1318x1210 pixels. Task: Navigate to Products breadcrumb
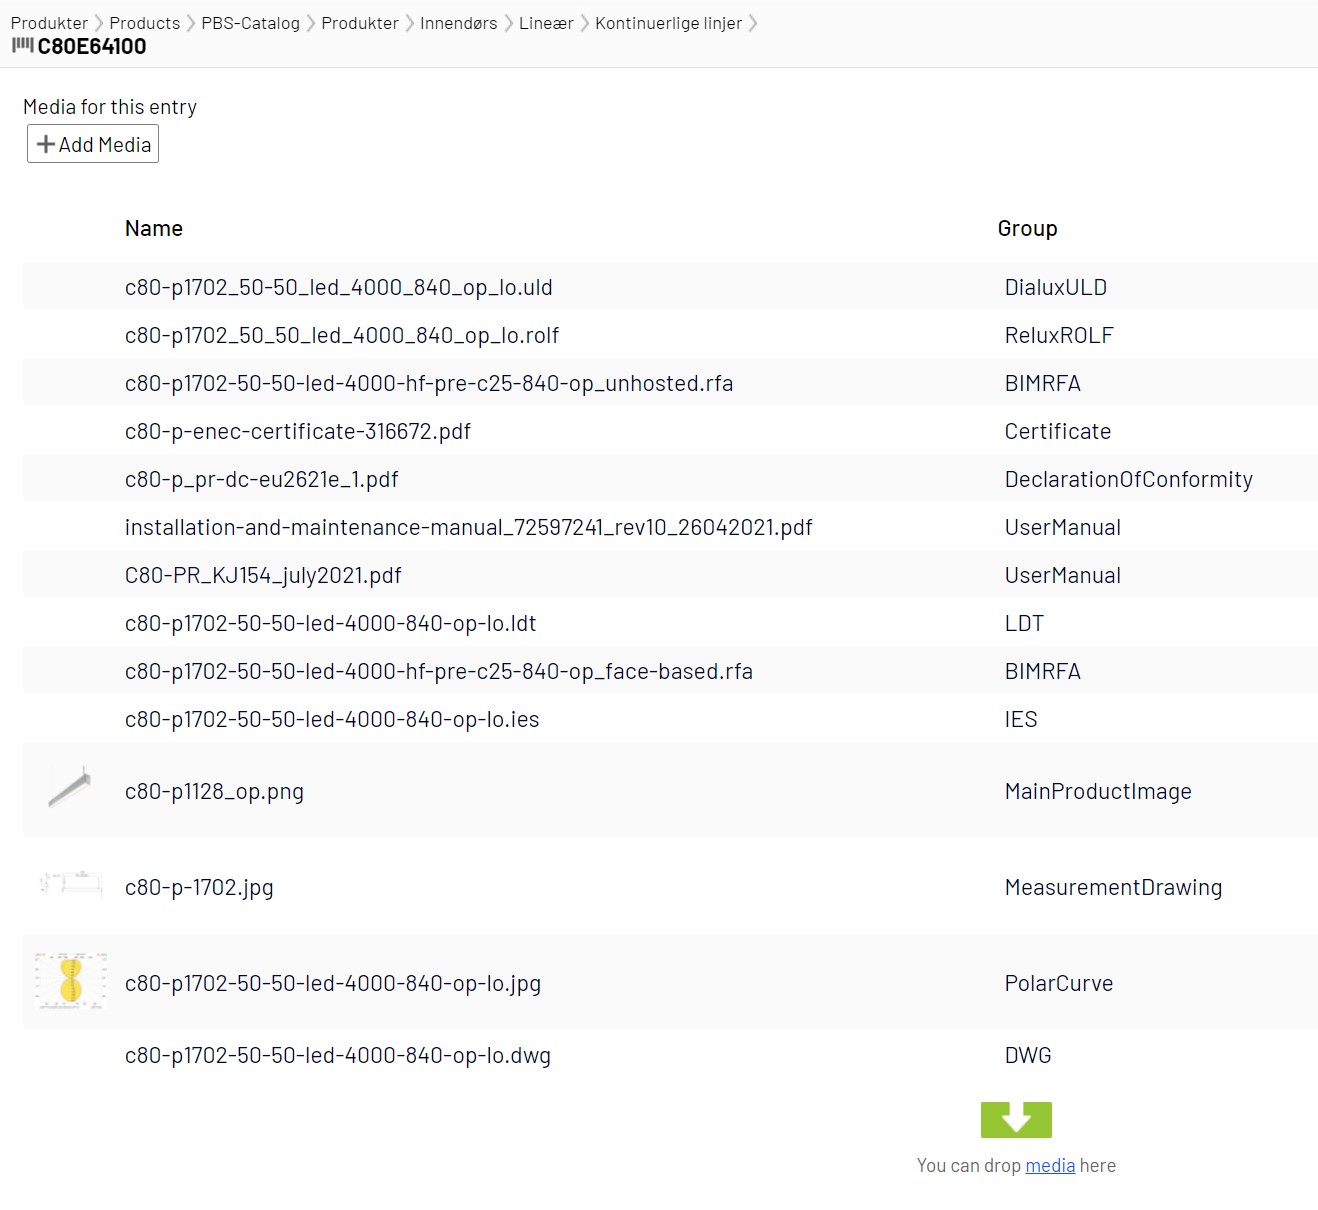145,23
